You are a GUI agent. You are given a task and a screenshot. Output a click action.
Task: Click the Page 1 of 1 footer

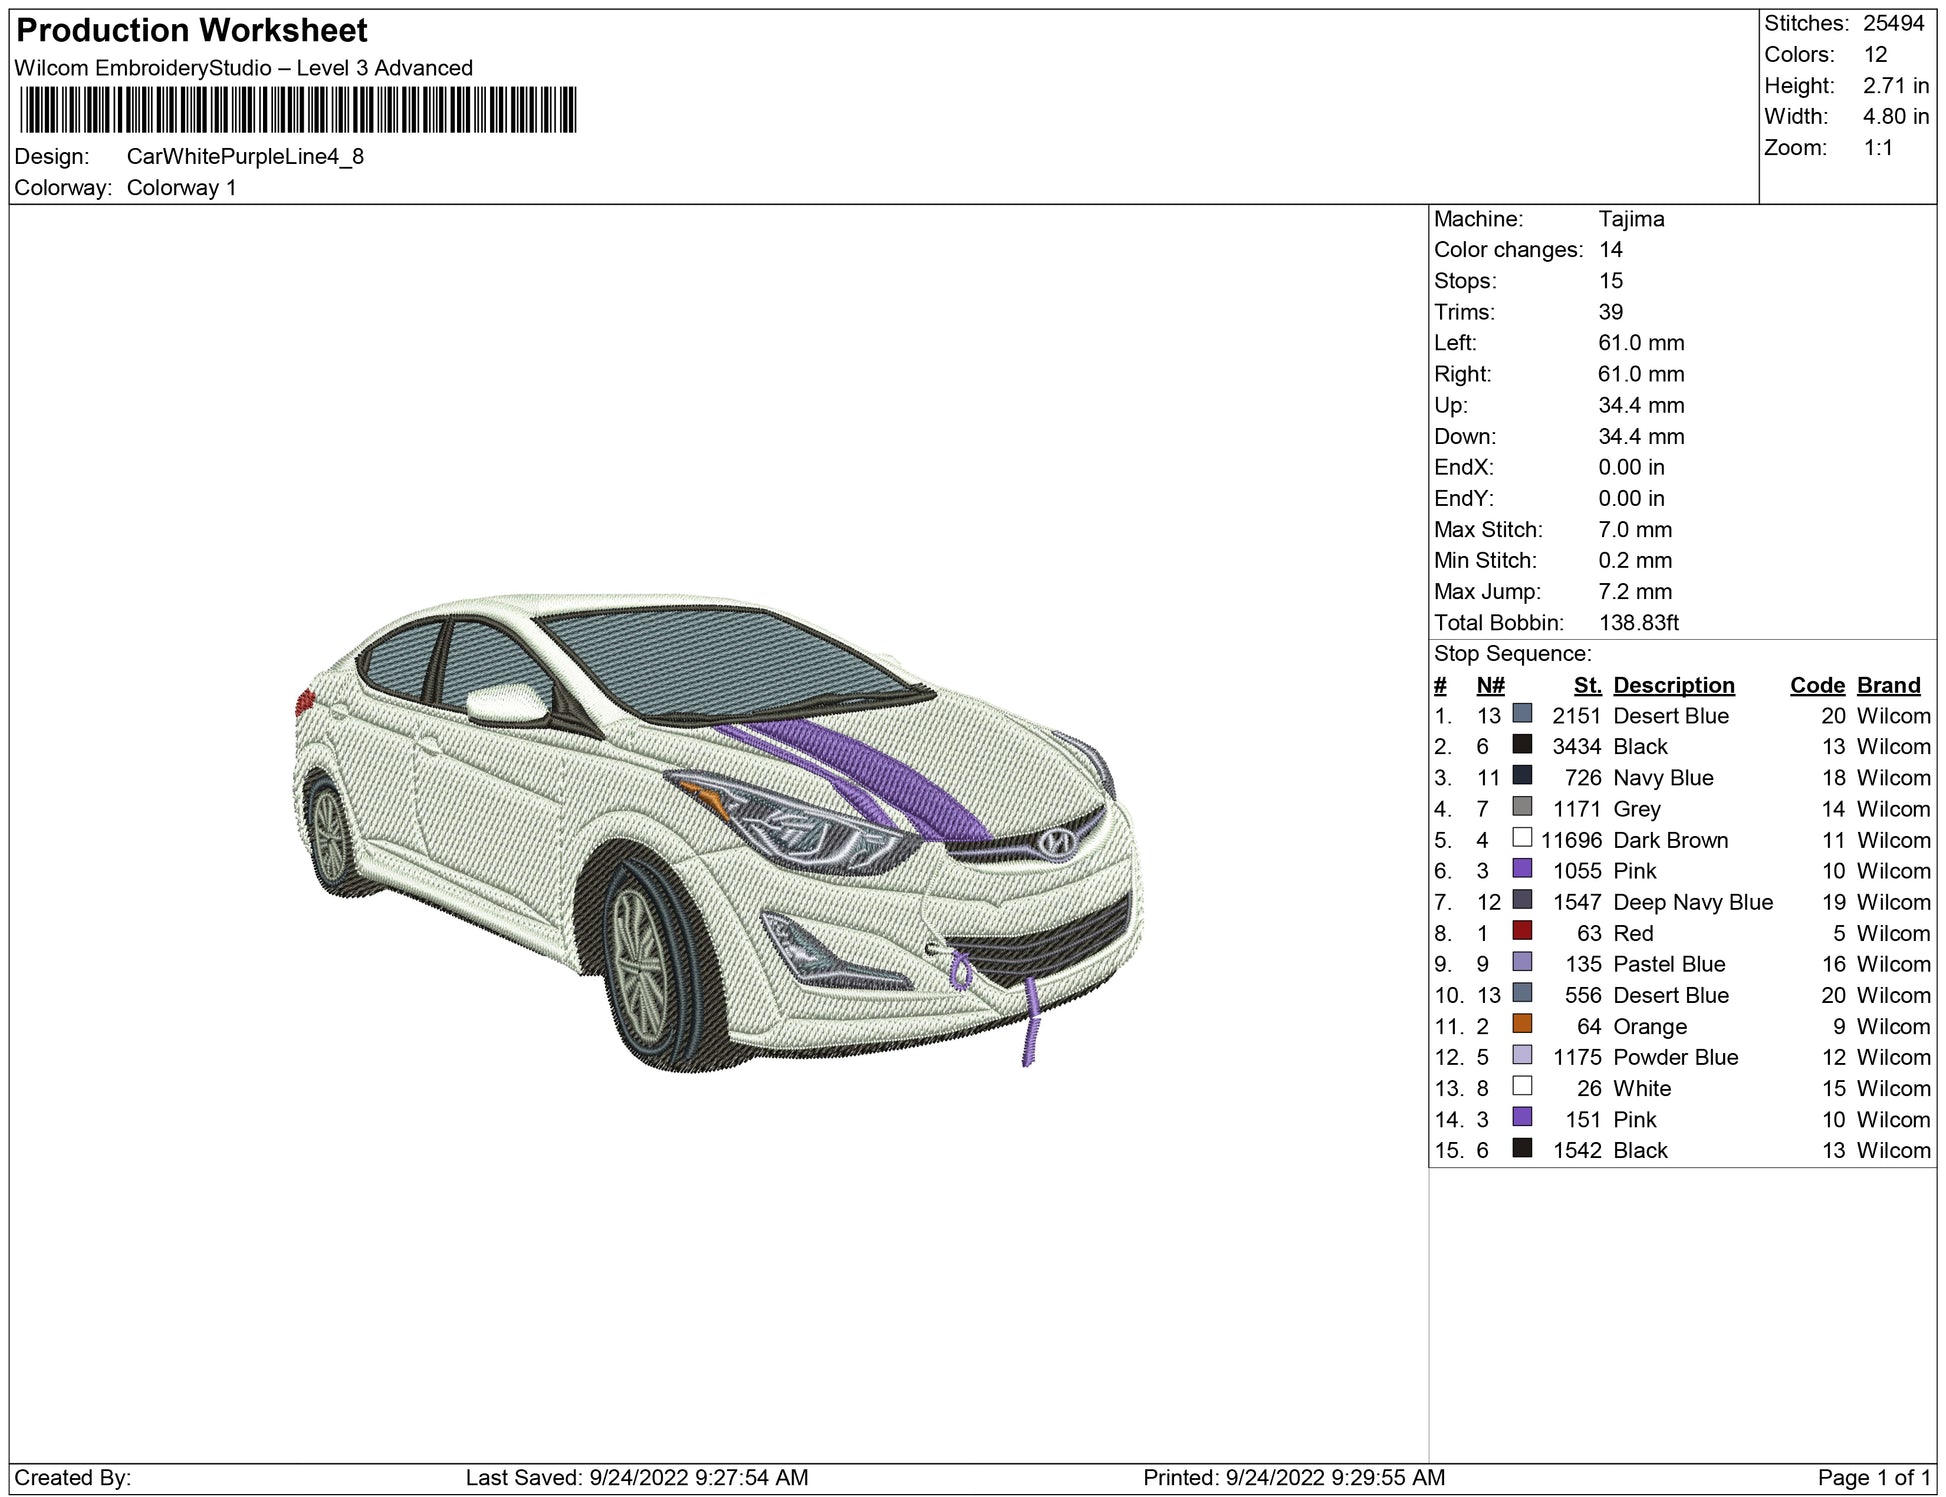click(1873, 1478)
